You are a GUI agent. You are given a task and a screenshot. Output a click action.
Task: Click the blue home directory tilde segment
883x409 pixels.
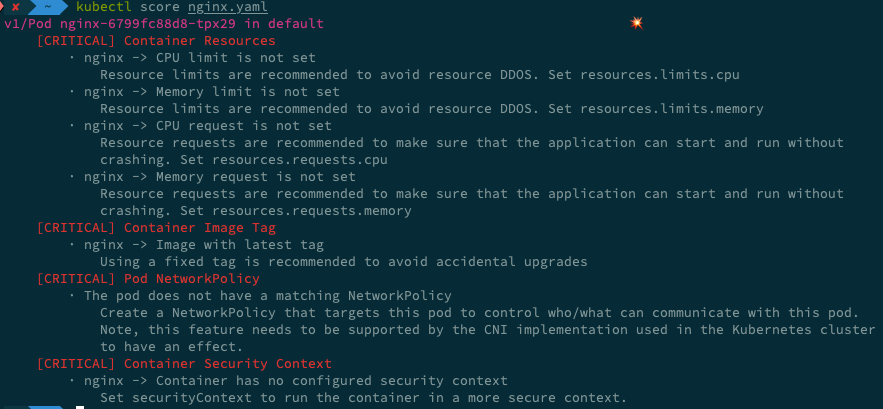46,6
